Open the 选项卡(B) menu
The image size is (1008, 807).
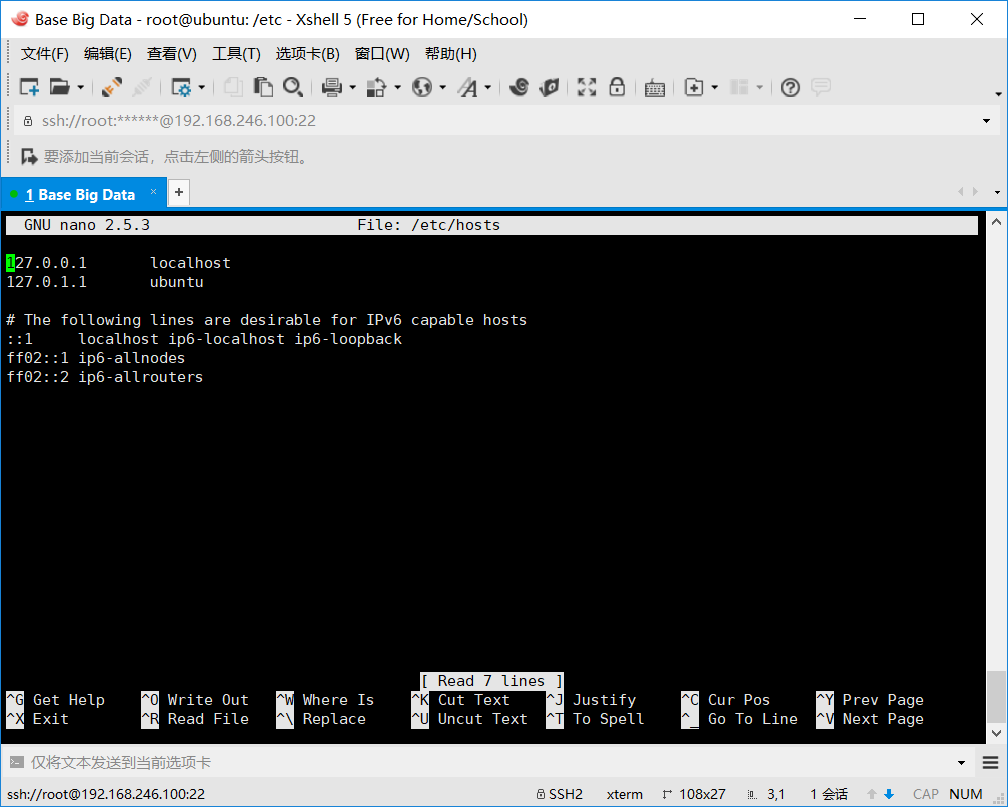pyautogui.click(x=307, y=54)
